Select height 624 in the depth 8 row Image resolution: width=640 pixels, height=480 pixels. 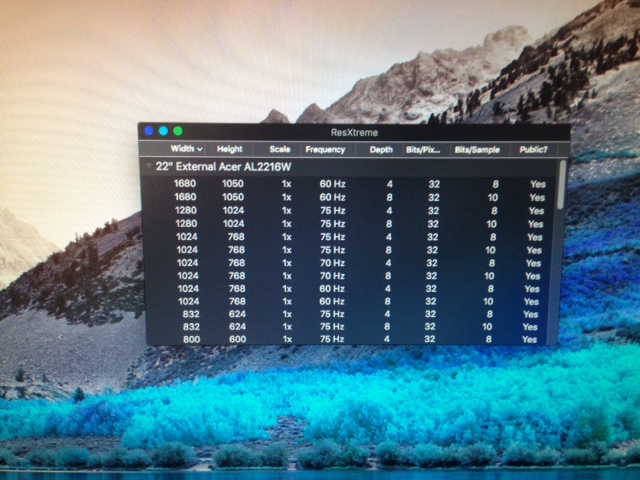coord(237,327)
